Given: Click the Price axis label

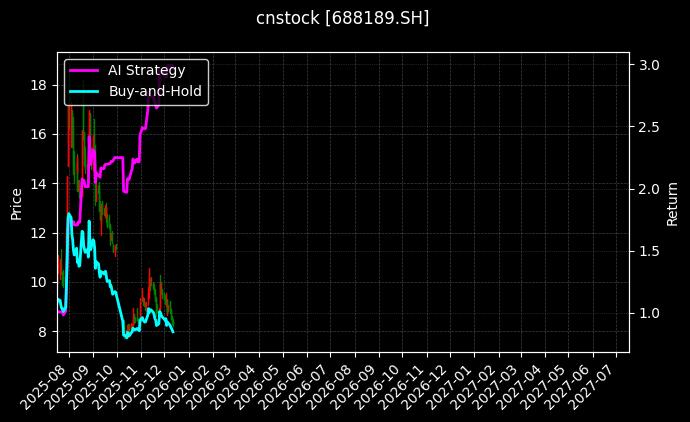Looking at the screenshot, I should point(16,204).
